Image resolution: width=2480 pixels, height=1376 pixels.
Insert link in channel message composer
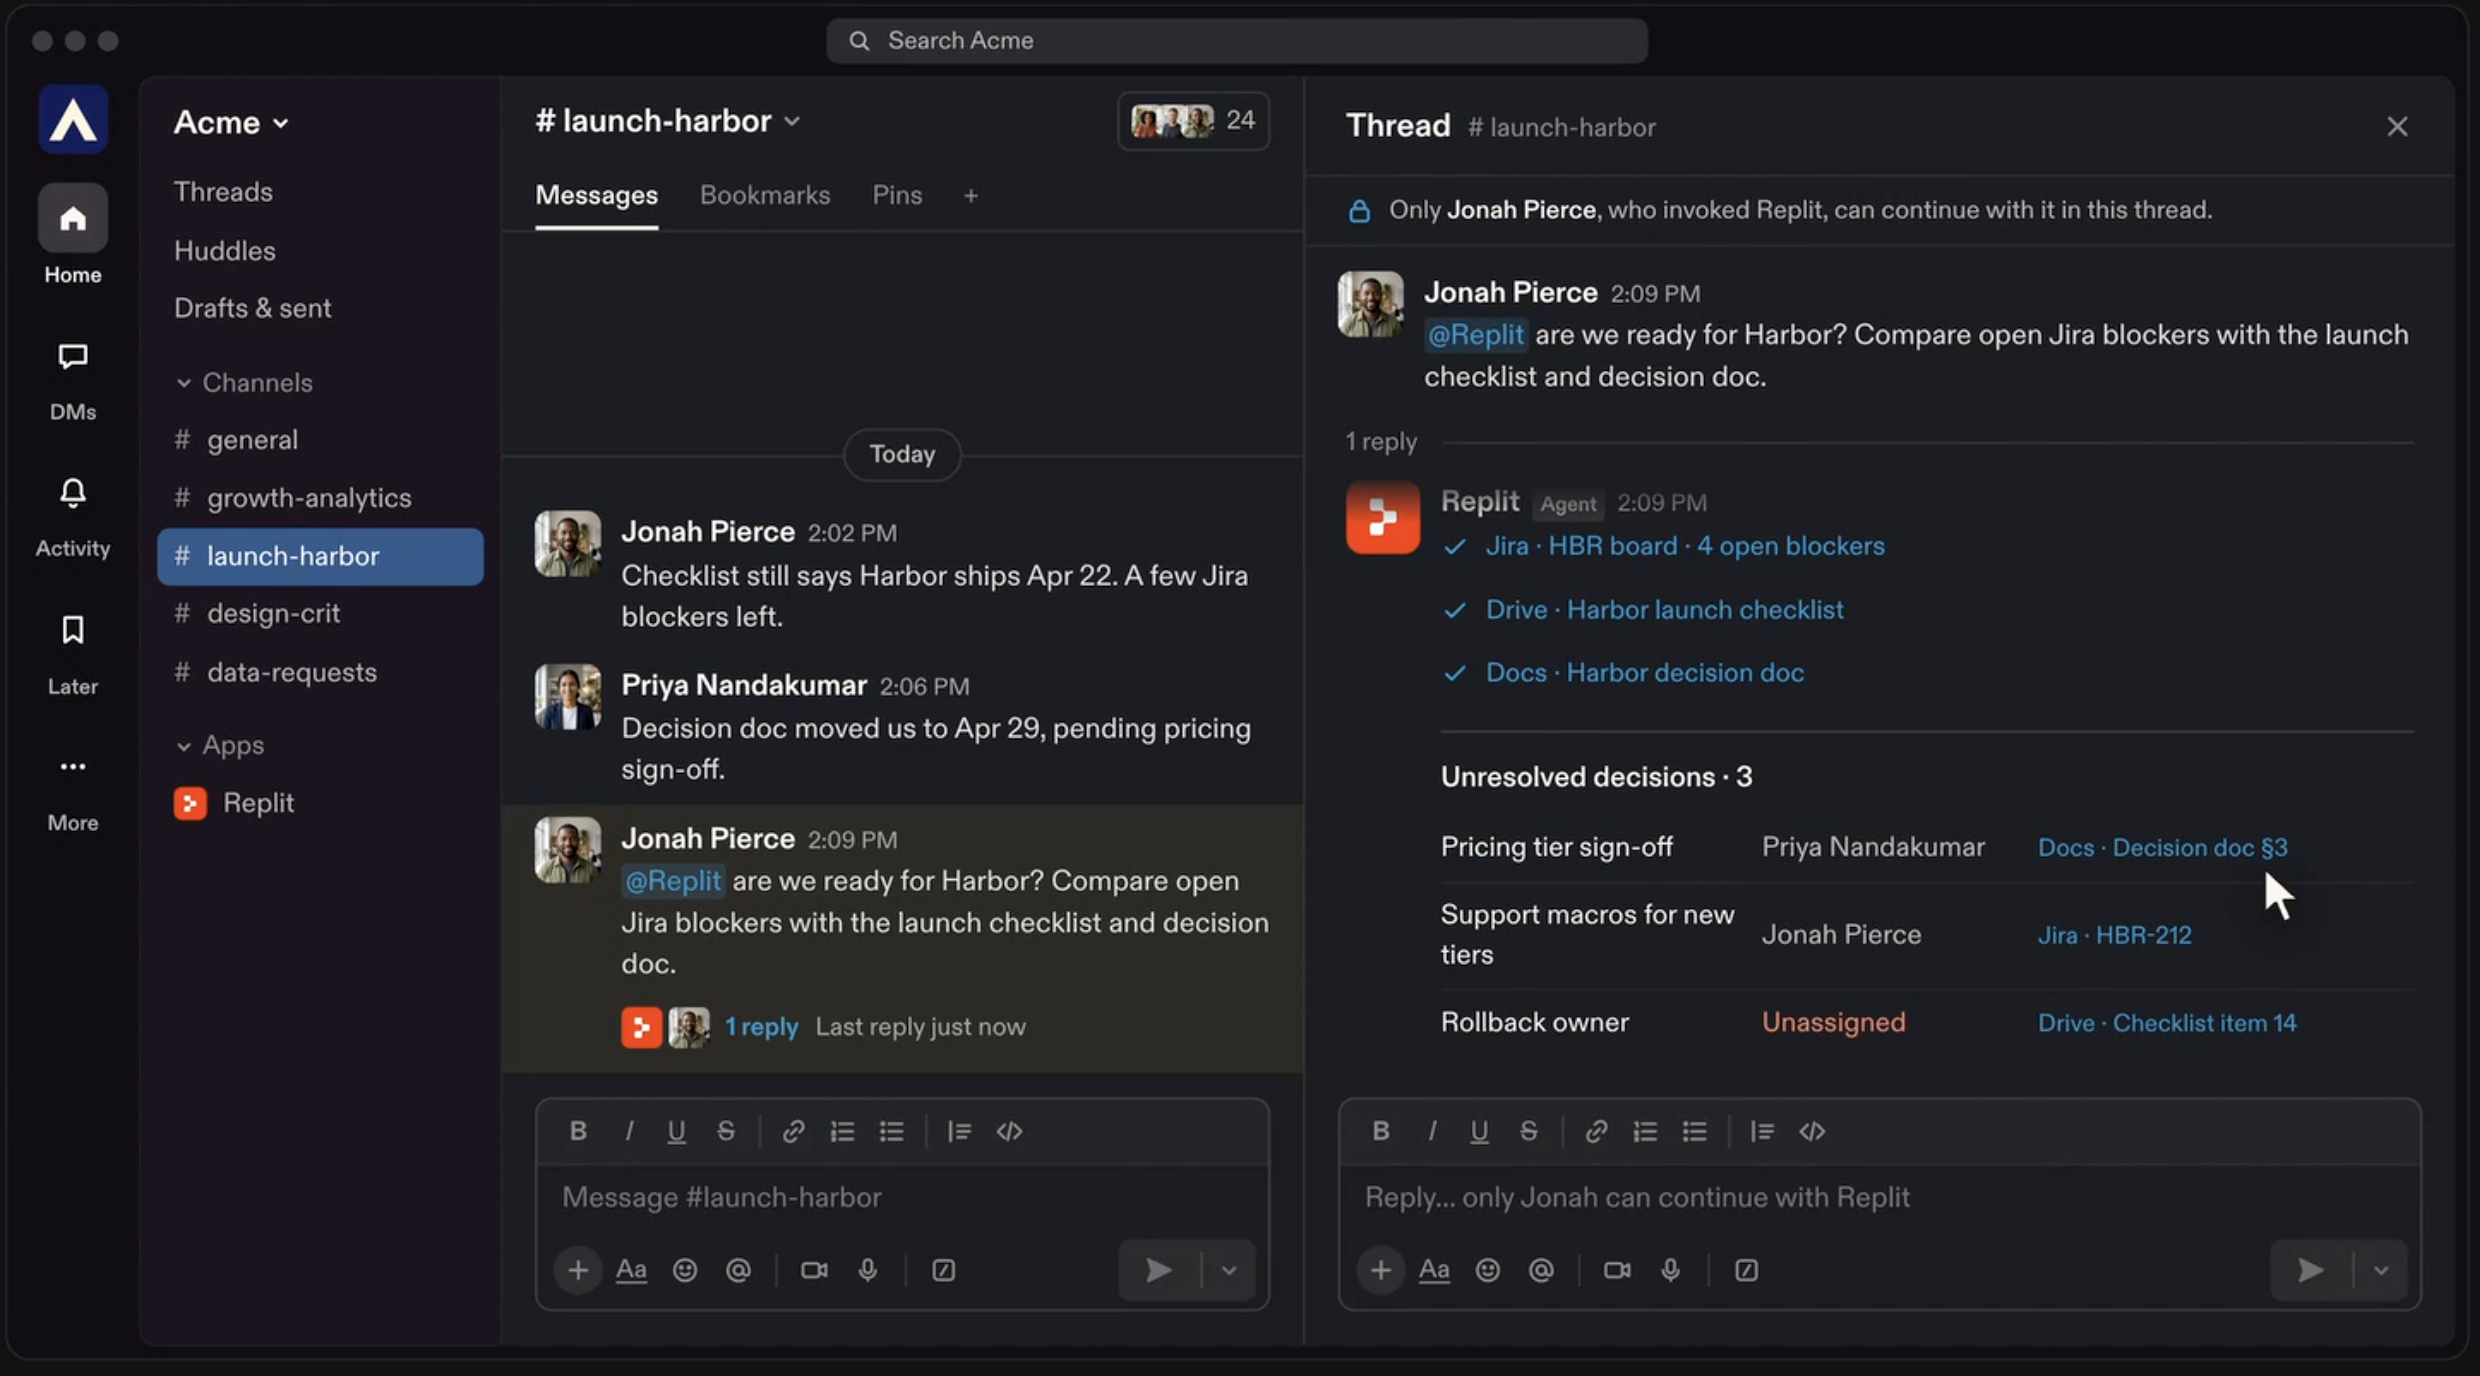793,1131
